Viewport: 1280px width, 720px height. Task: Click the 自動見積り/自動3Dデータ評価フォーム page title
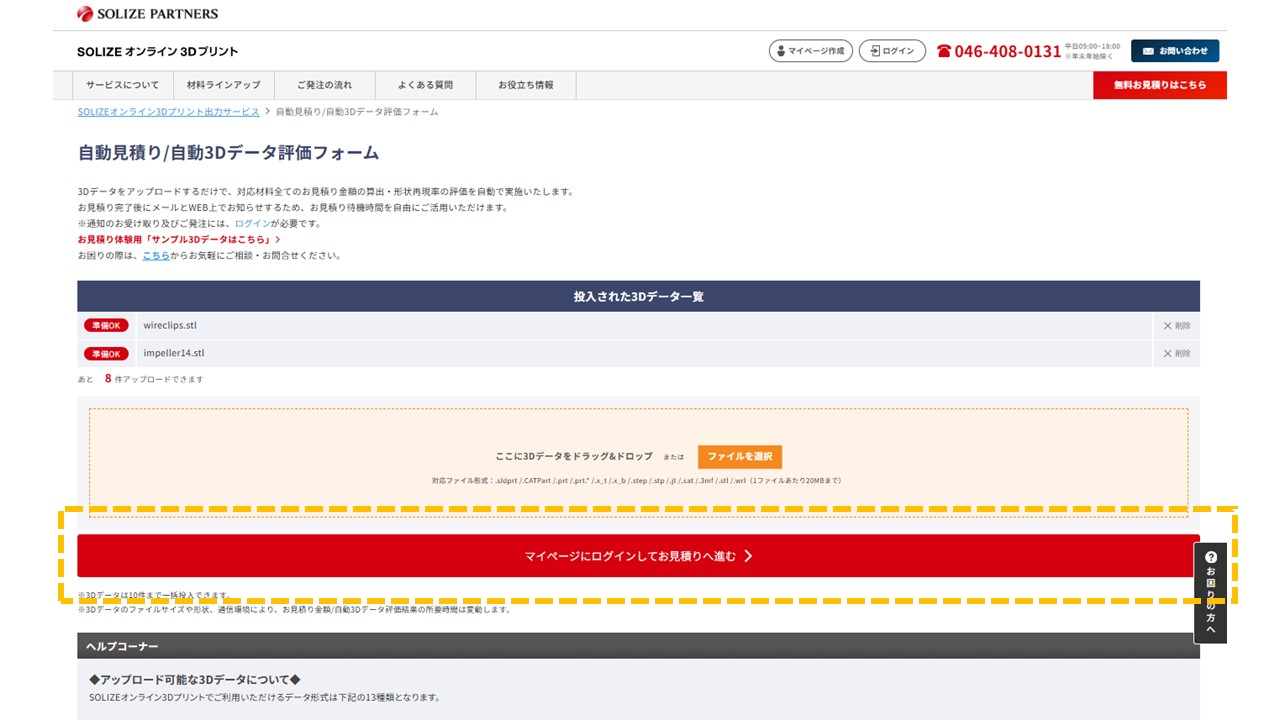(x=228, y=153)
